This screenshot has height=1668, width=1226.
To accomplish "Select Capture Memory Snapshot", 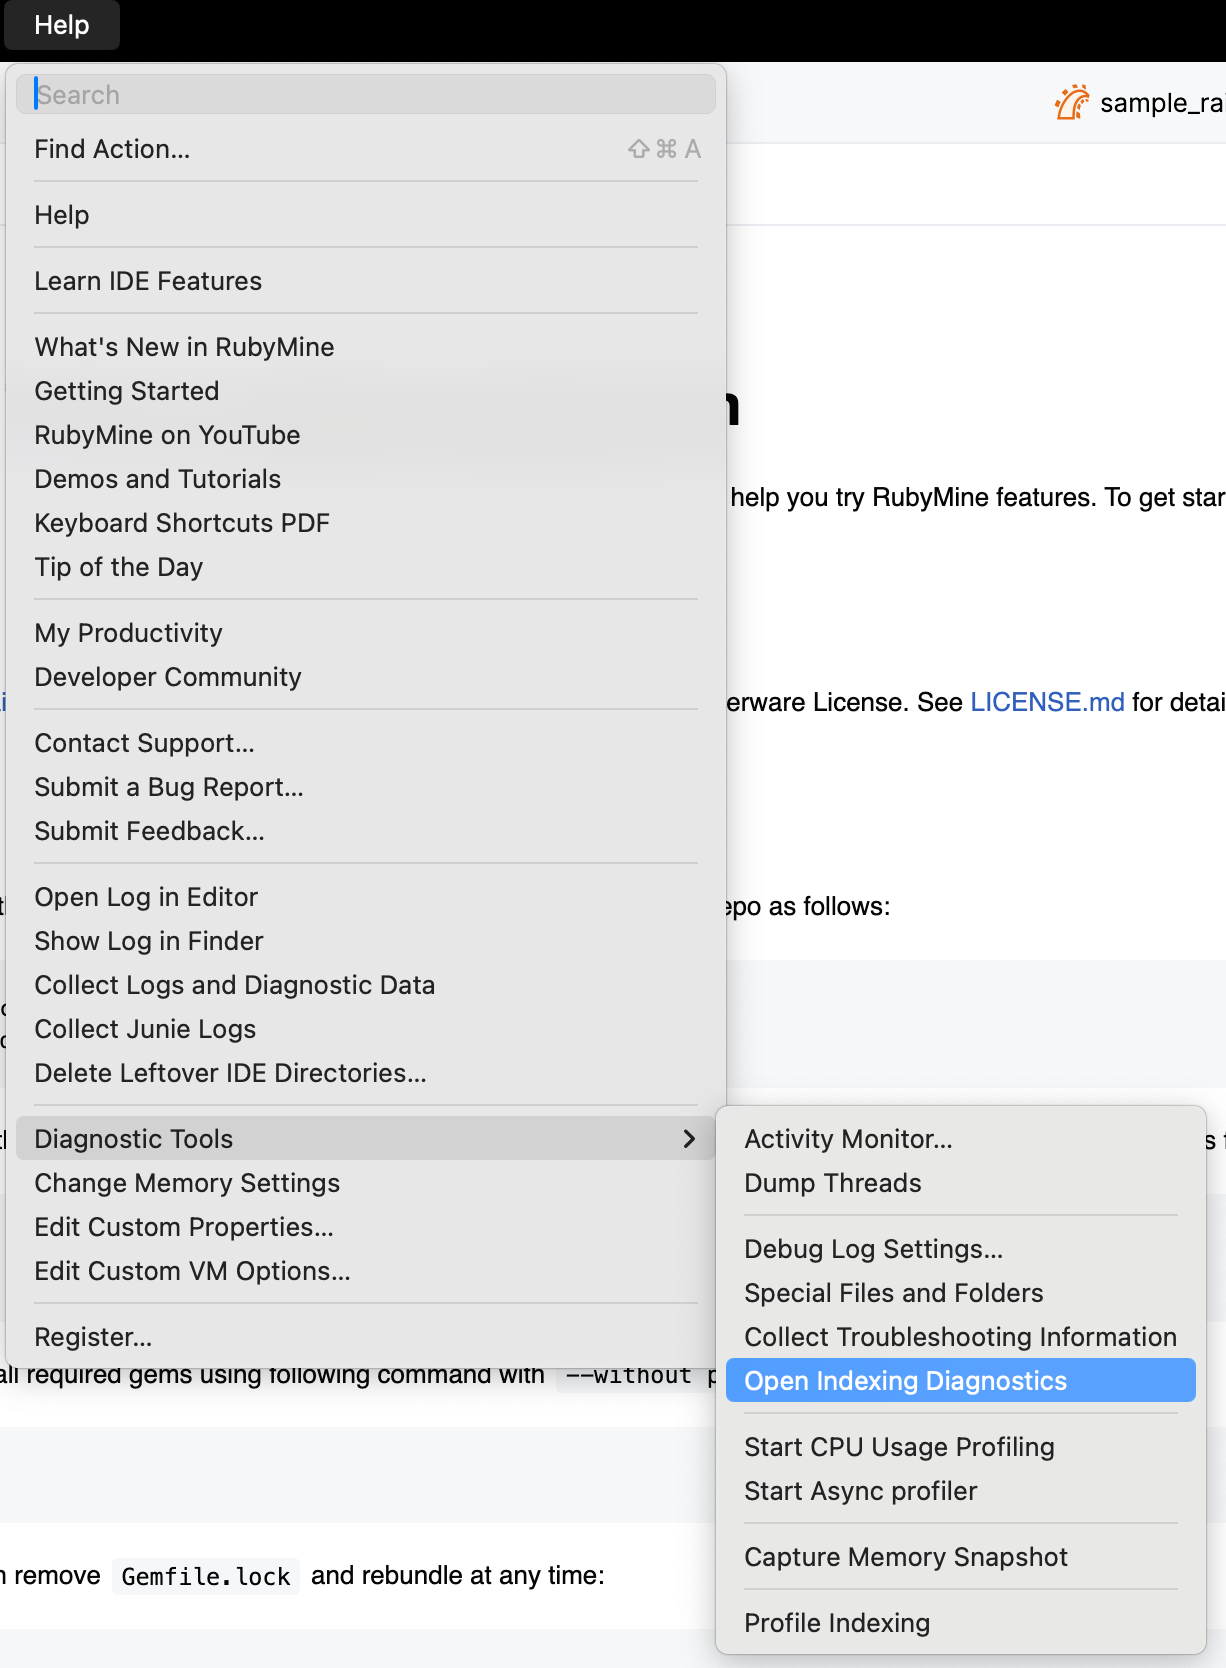I will click(905, 1557).
